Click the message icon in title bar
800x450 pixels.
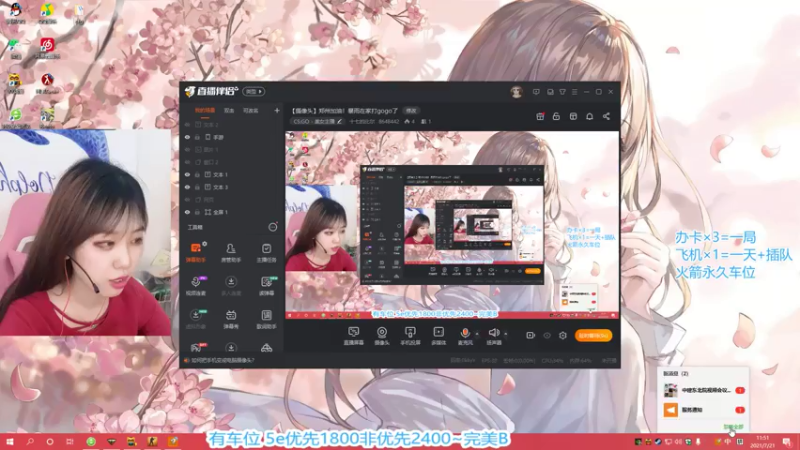coord(536,92)
